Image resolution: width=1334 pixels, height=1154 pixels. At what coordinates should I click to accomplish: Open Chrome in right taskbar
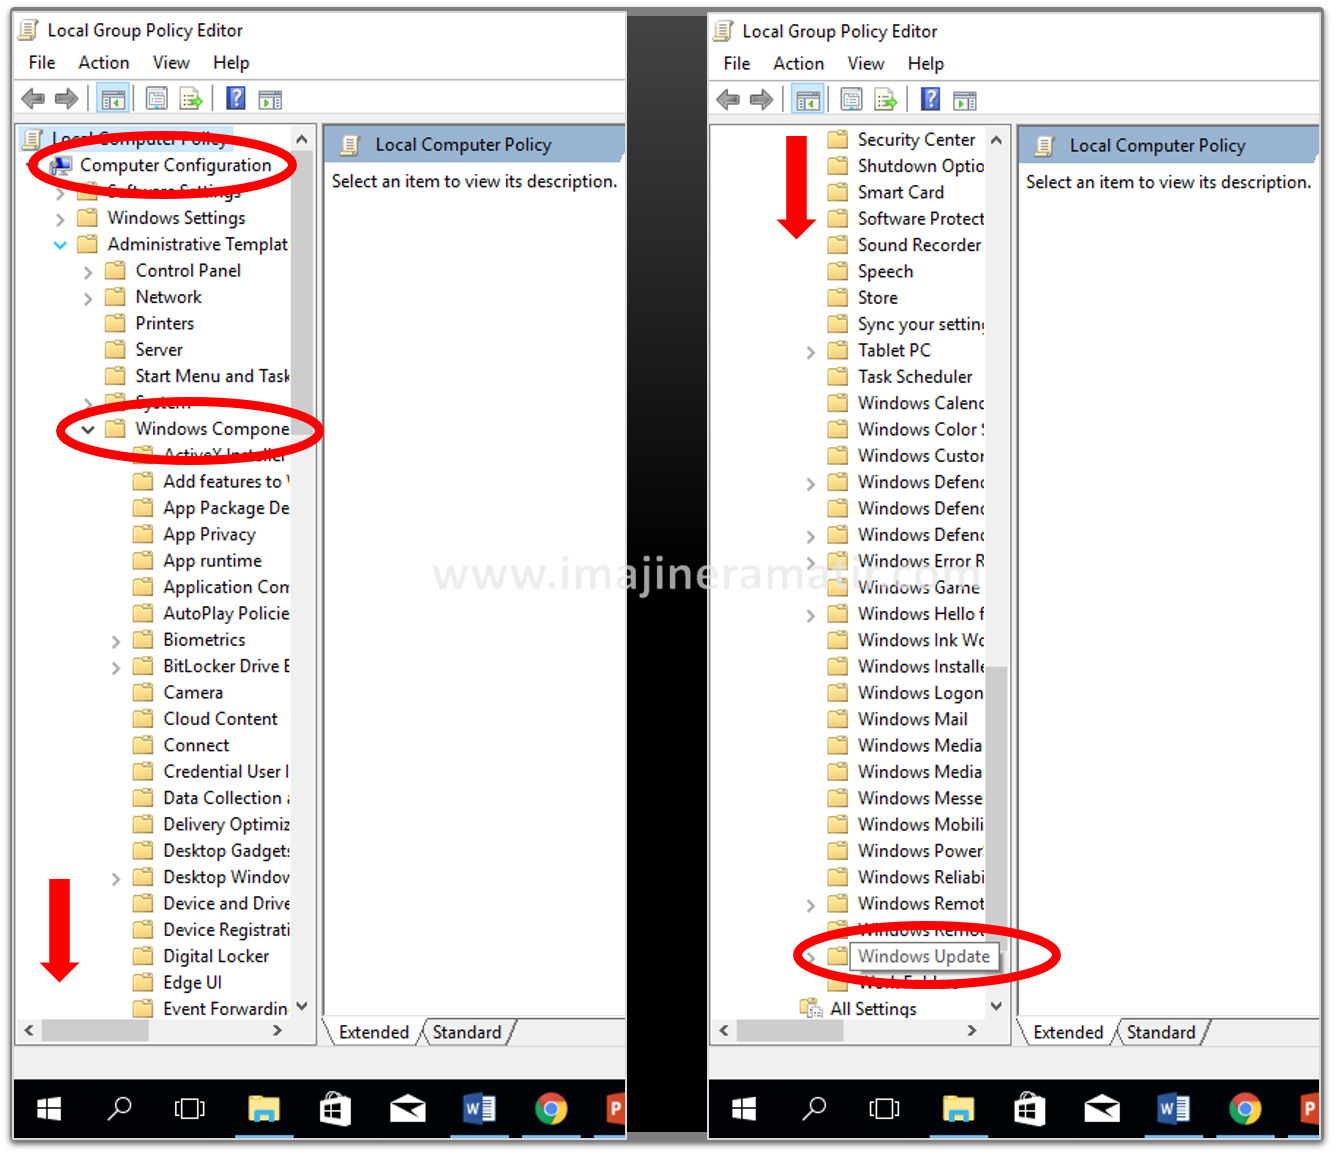(1245, 1109)
